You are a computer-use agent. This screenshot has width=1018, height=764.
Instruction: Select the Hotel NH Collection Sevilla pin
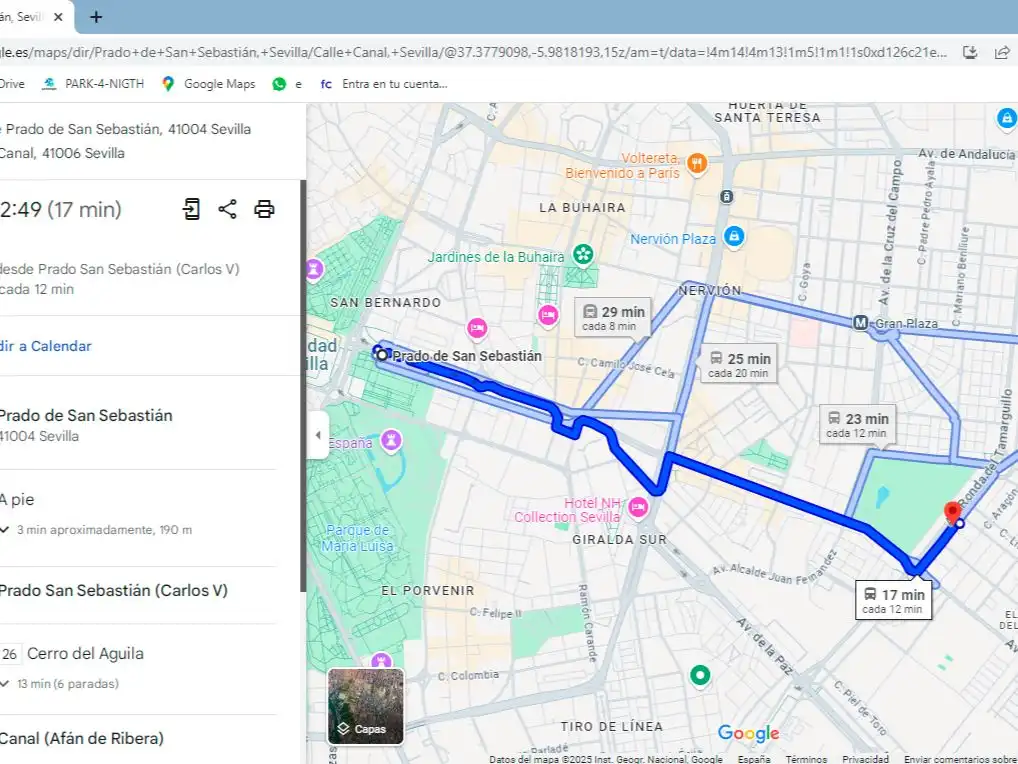[x=638, y=507]
